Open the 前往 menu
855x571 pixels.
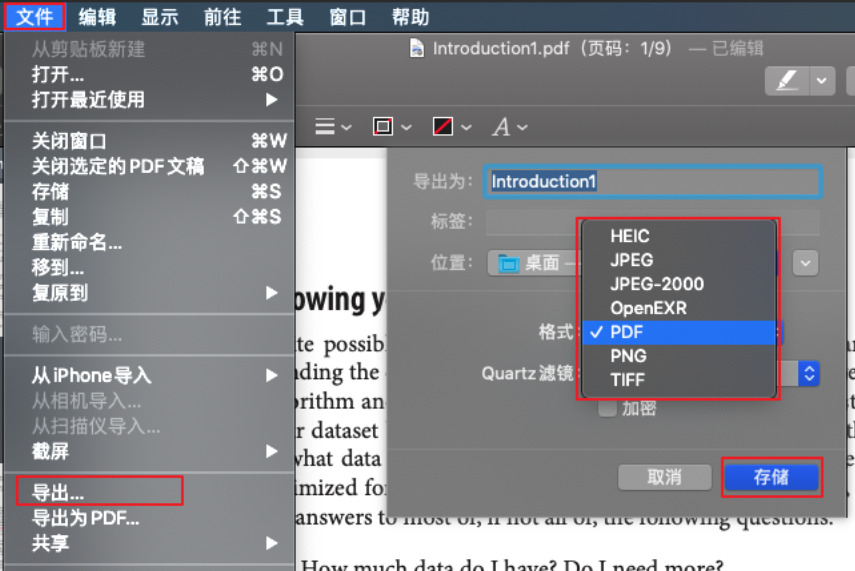point(222,17)
